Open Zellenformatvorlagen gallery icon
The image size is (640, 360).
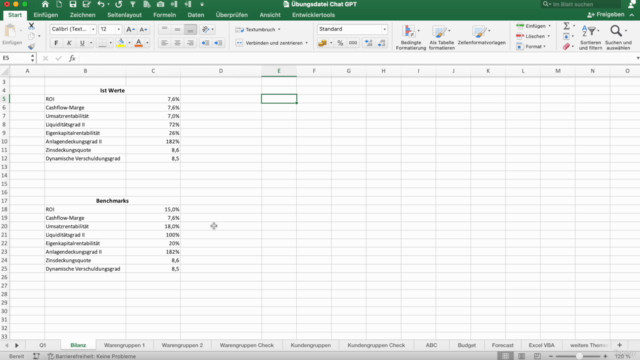(x=479, y=31)
